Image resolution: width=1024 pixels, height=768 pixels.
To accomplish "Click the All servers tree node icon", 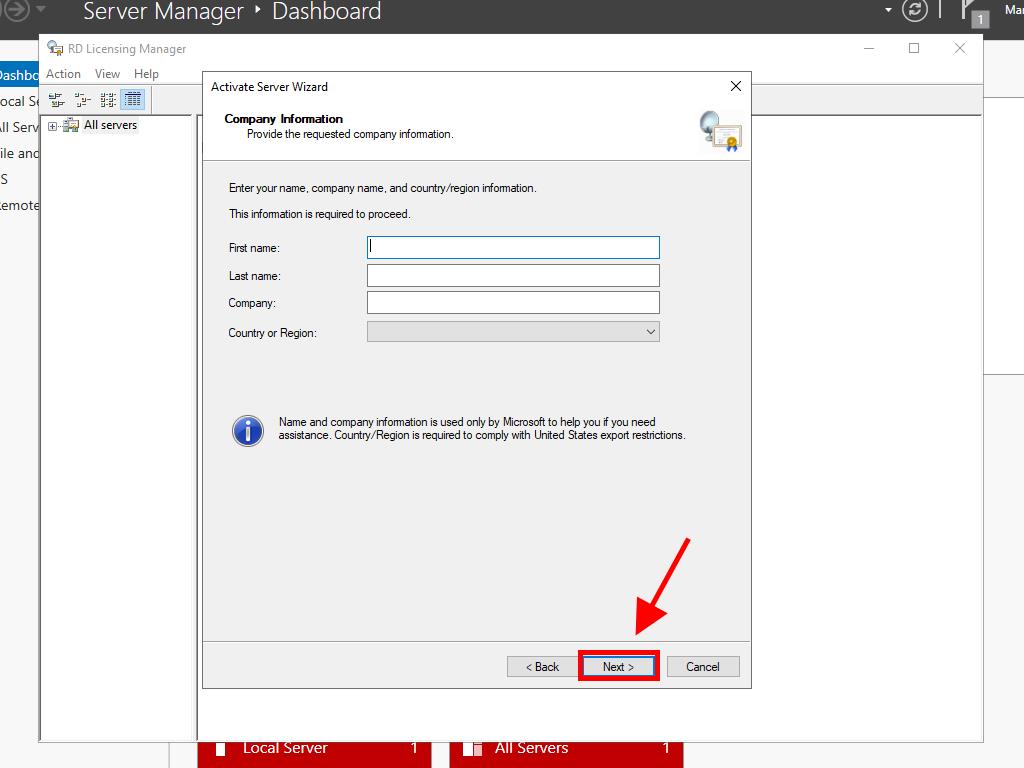I will click(x=71, y=125).
